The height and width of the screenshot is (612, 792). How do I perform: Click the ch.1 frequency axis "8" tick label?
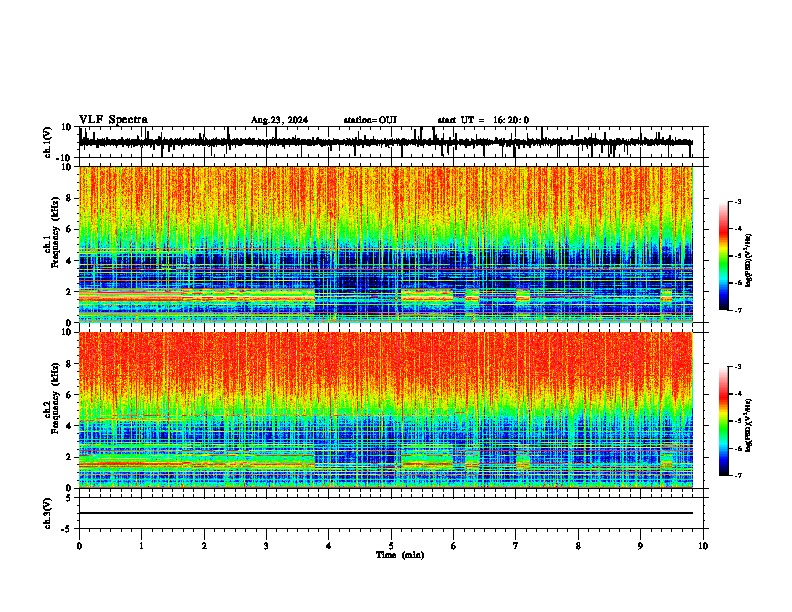point(69,198)
